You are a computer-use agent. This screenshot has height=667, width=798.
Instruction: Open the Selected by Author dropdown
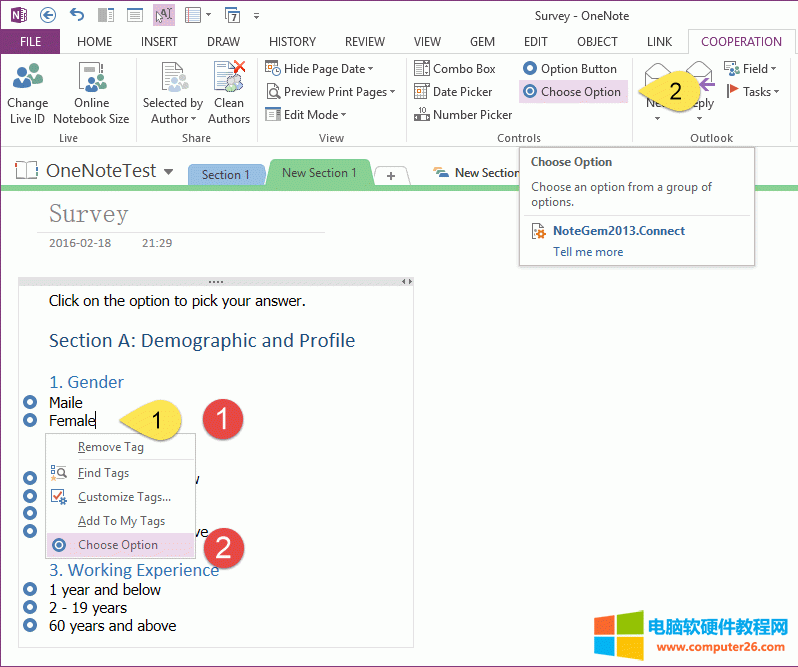[x=173, y=93]
